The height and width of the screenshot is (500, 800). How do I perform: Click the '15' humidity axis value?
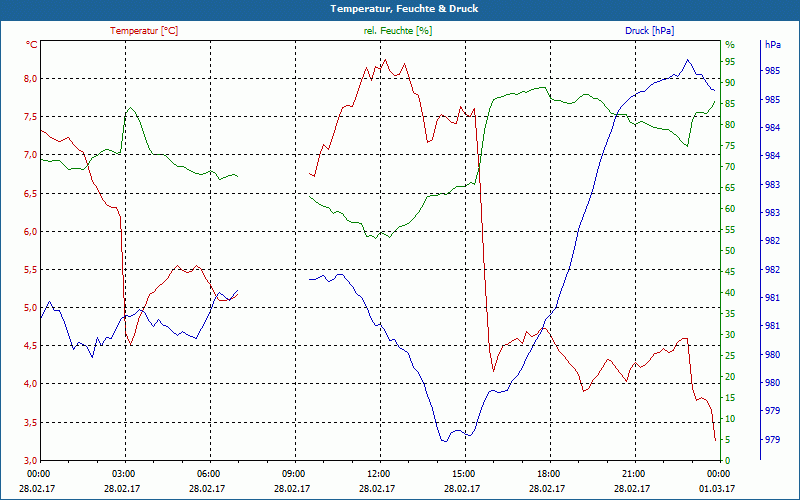click(730, 398)
